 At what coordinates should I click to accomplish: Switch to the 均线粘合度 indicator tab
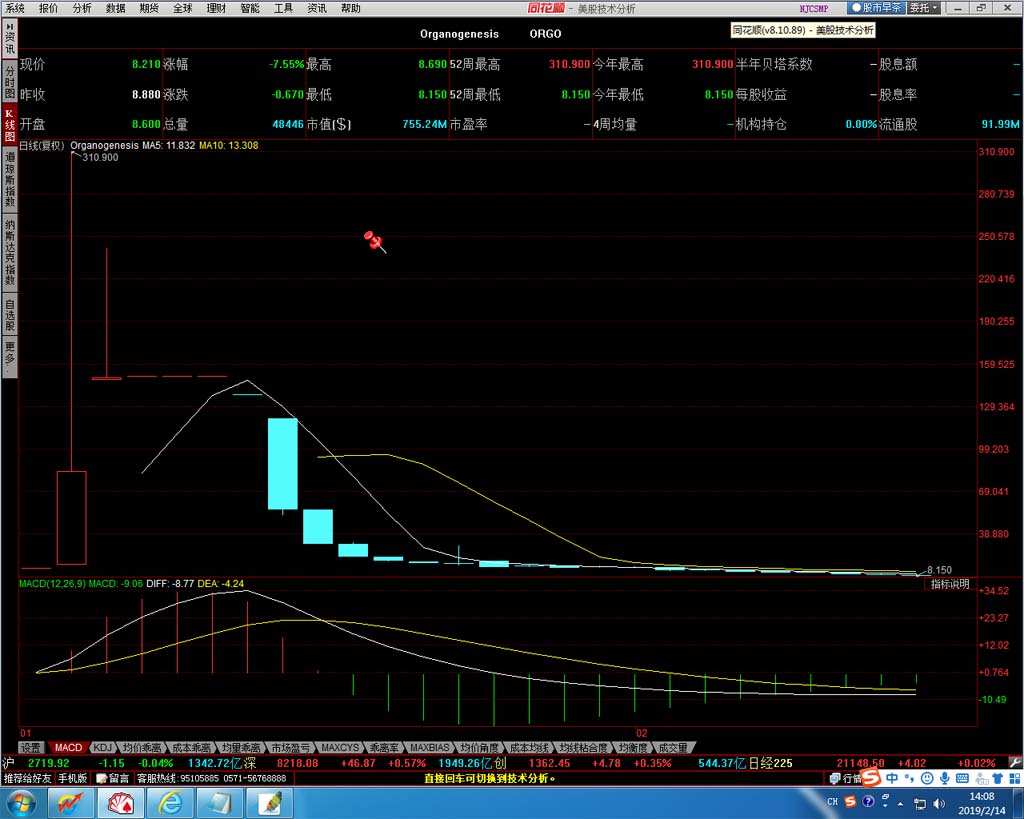coord(583,747)
